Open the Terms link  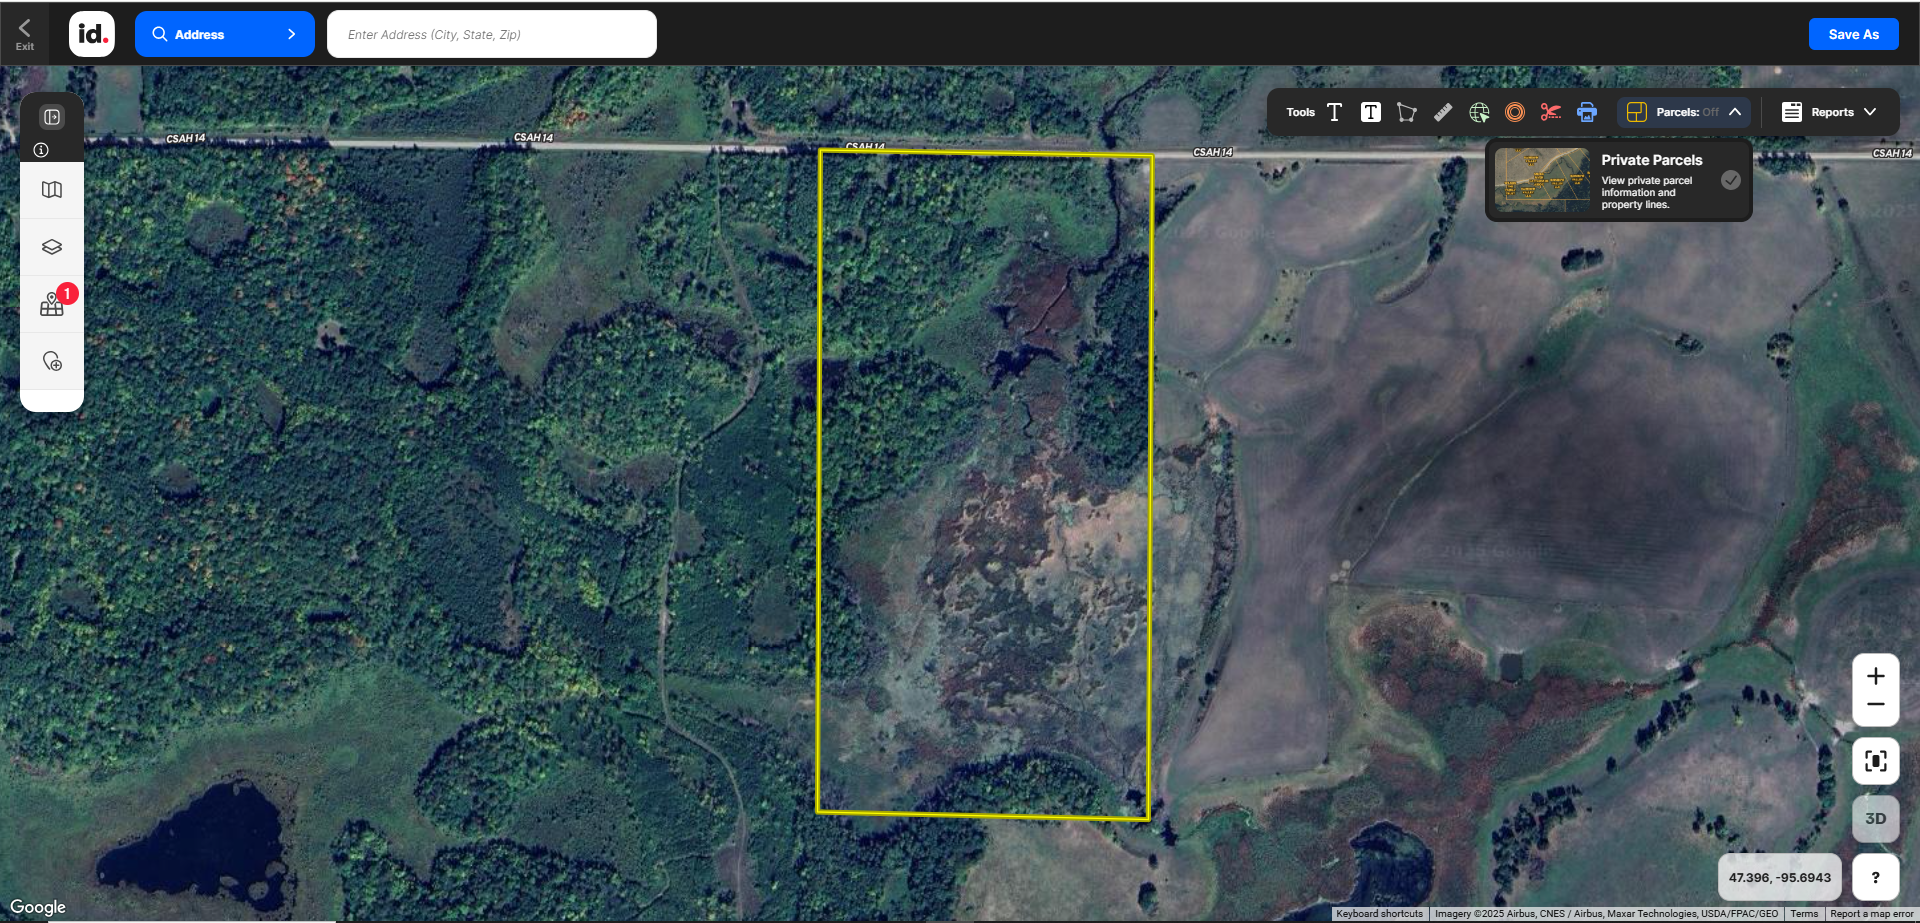click(1803, 914)
